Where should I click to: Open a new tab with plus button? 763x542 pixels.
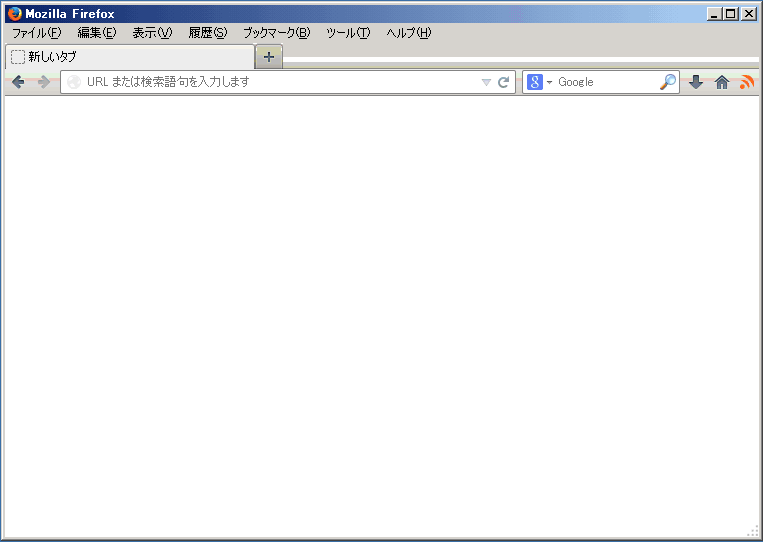point(268,57)
